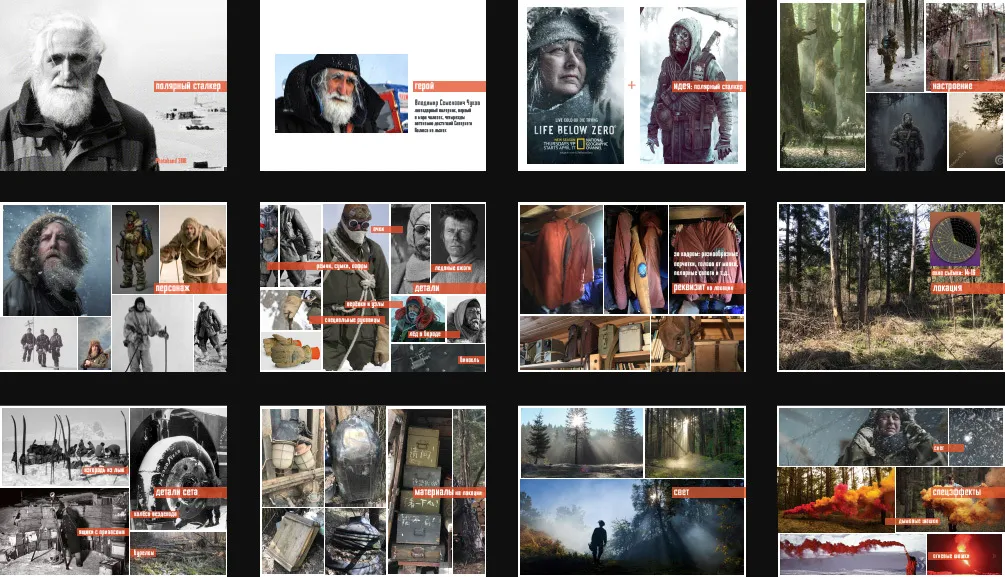Select the red smoke trail over snow image
The height and width of the screenshot is (577, 1005).
(x=852, y=554)
